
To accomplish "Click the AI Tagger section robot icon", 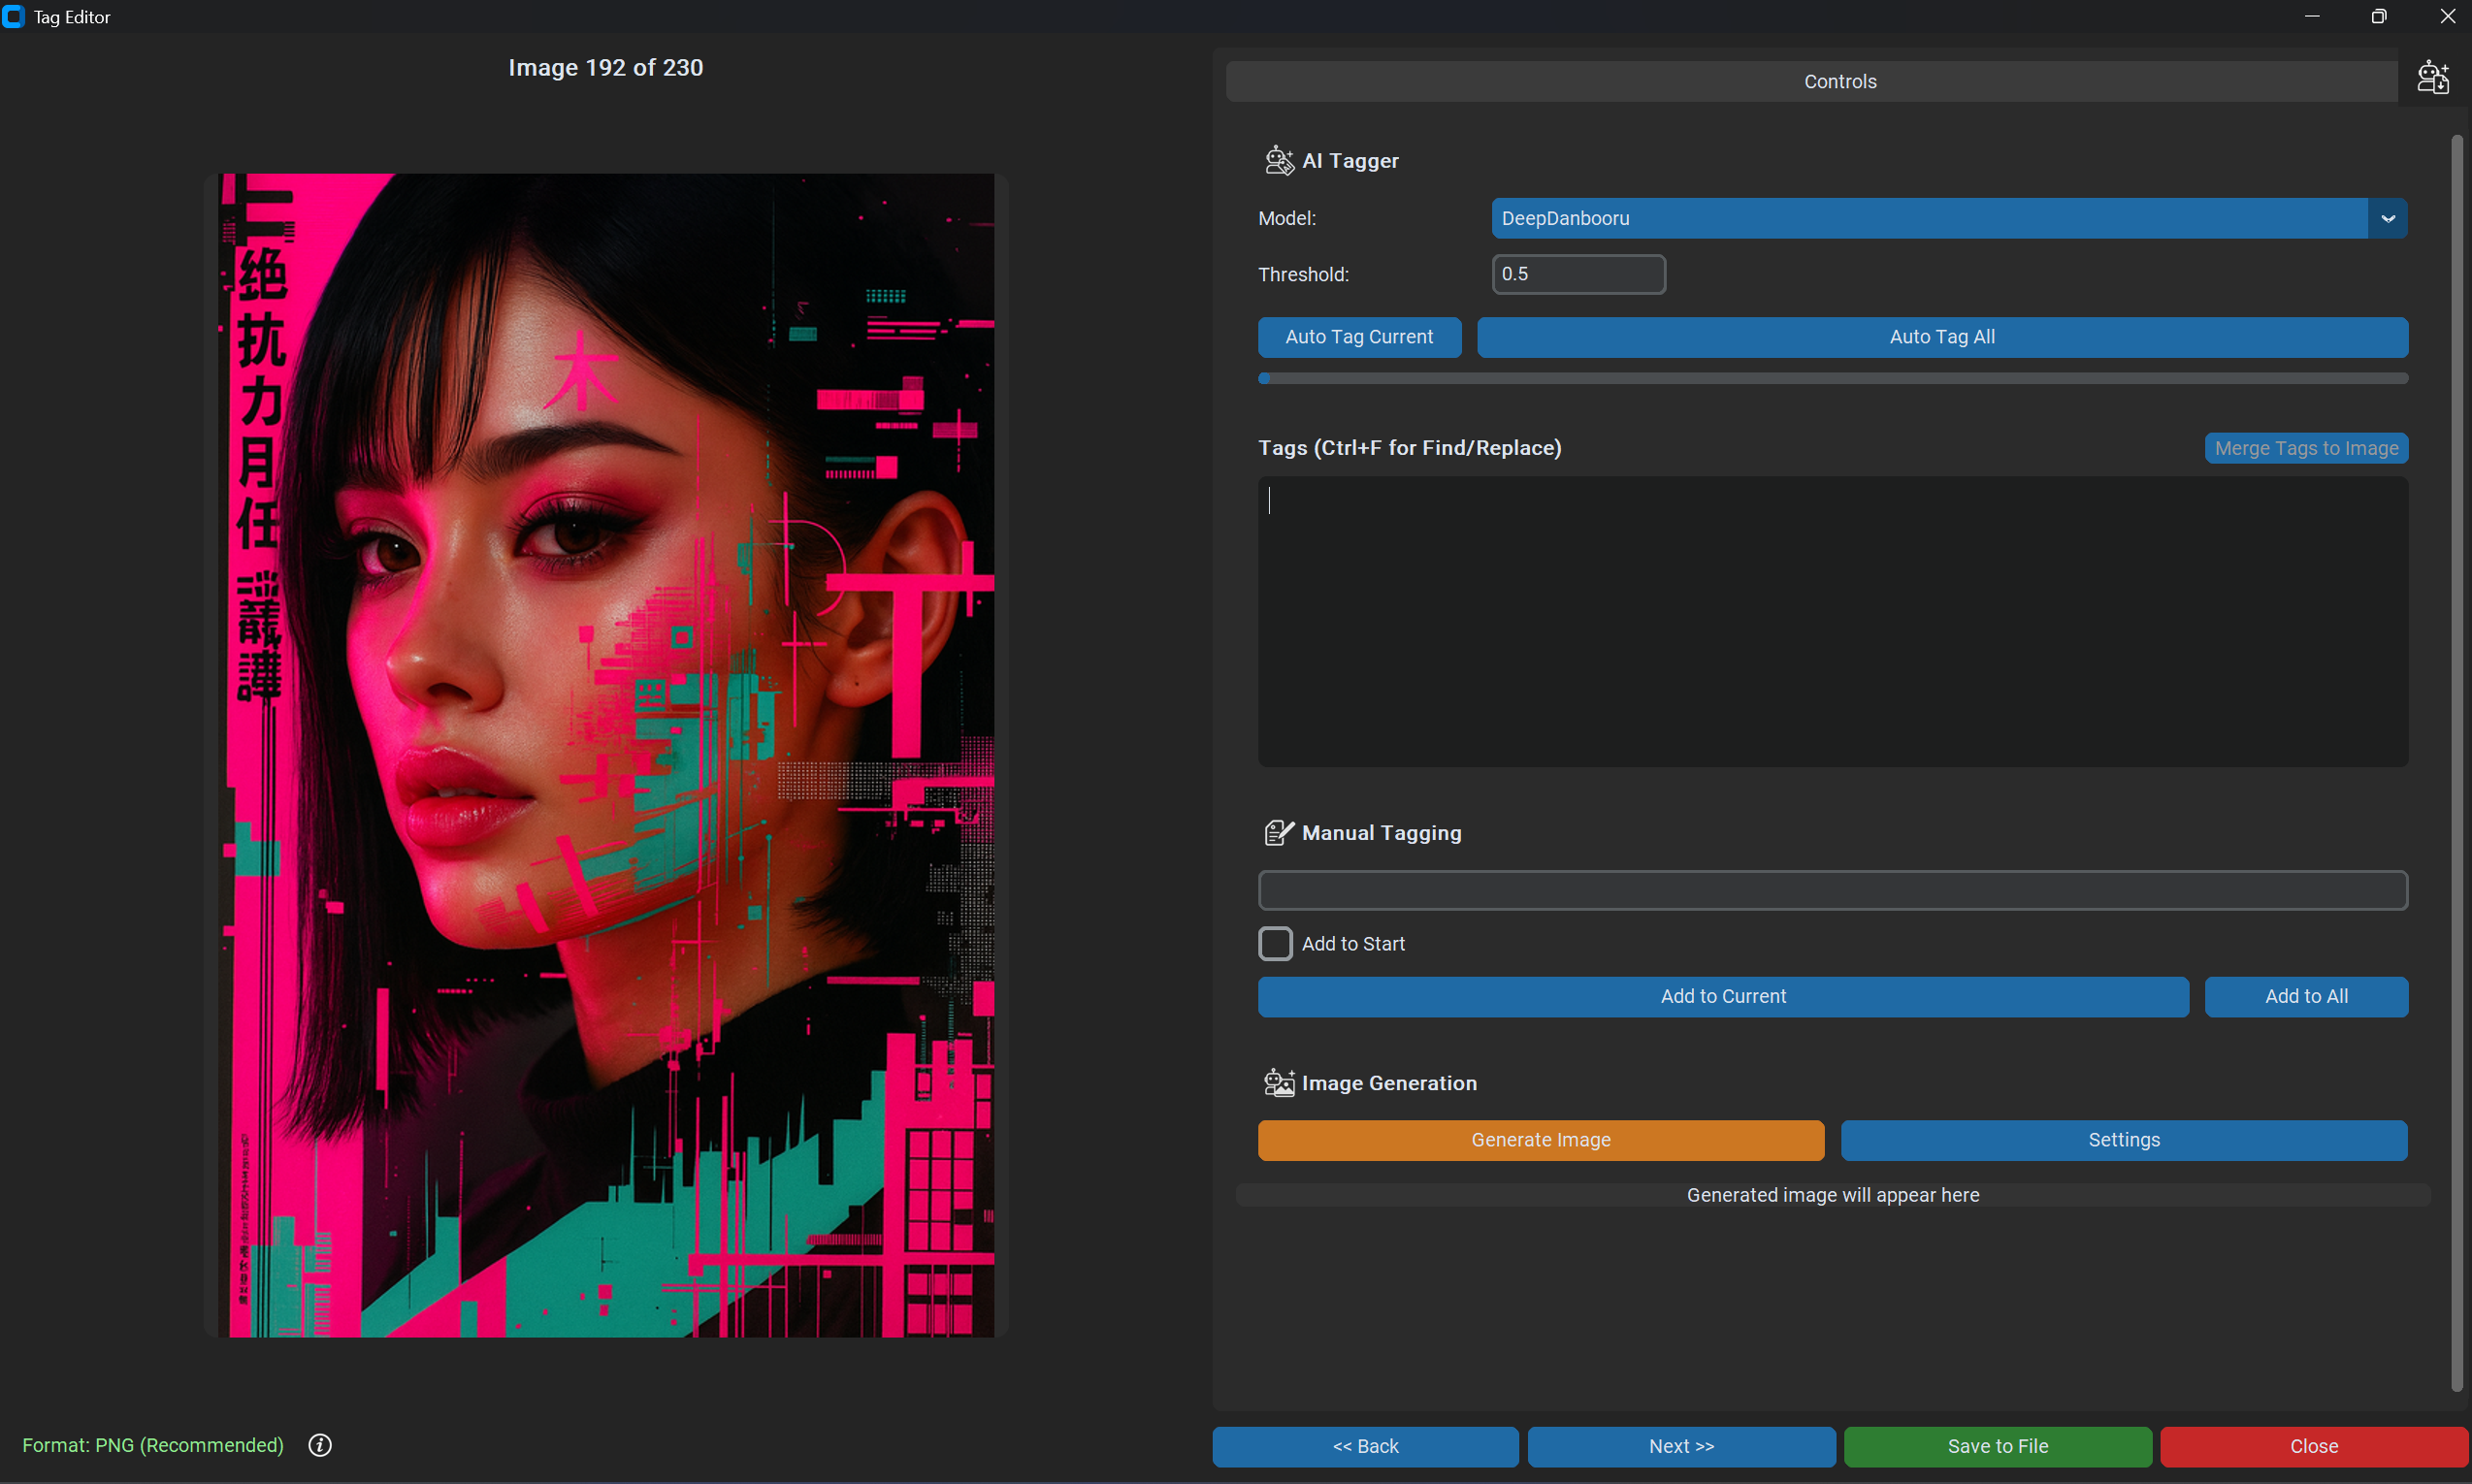I will coord(1278,161).
